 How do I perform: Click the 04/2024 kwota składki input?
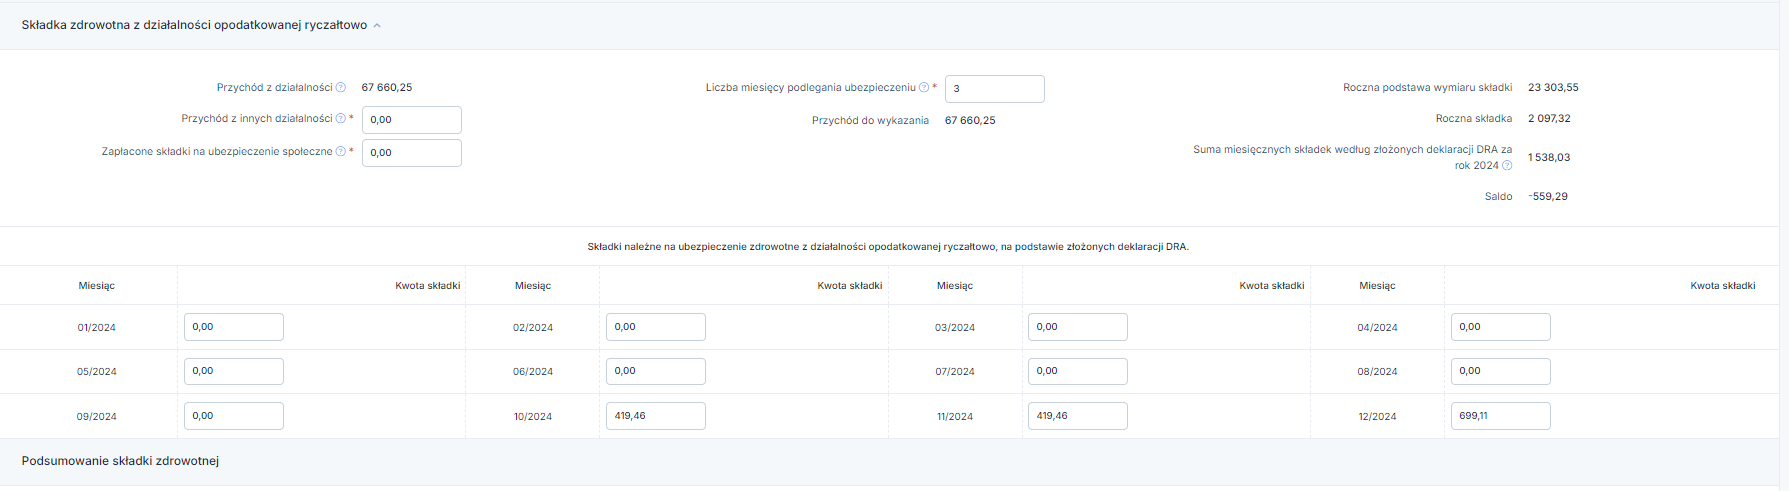pos(1501,327)
